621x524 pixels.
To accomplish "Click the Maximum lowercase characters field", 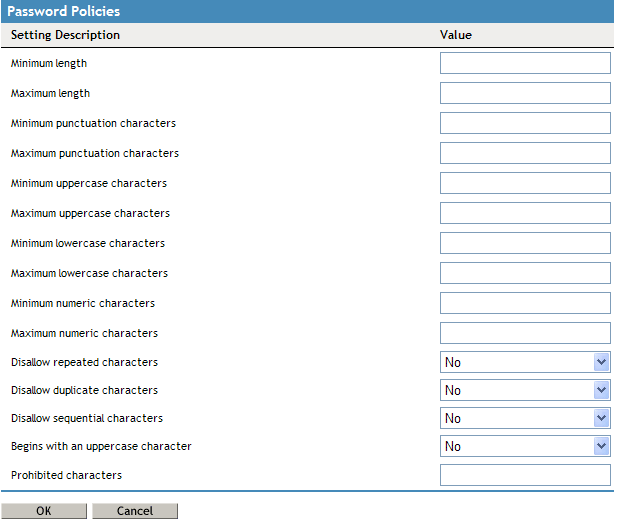I will (525, 273).
